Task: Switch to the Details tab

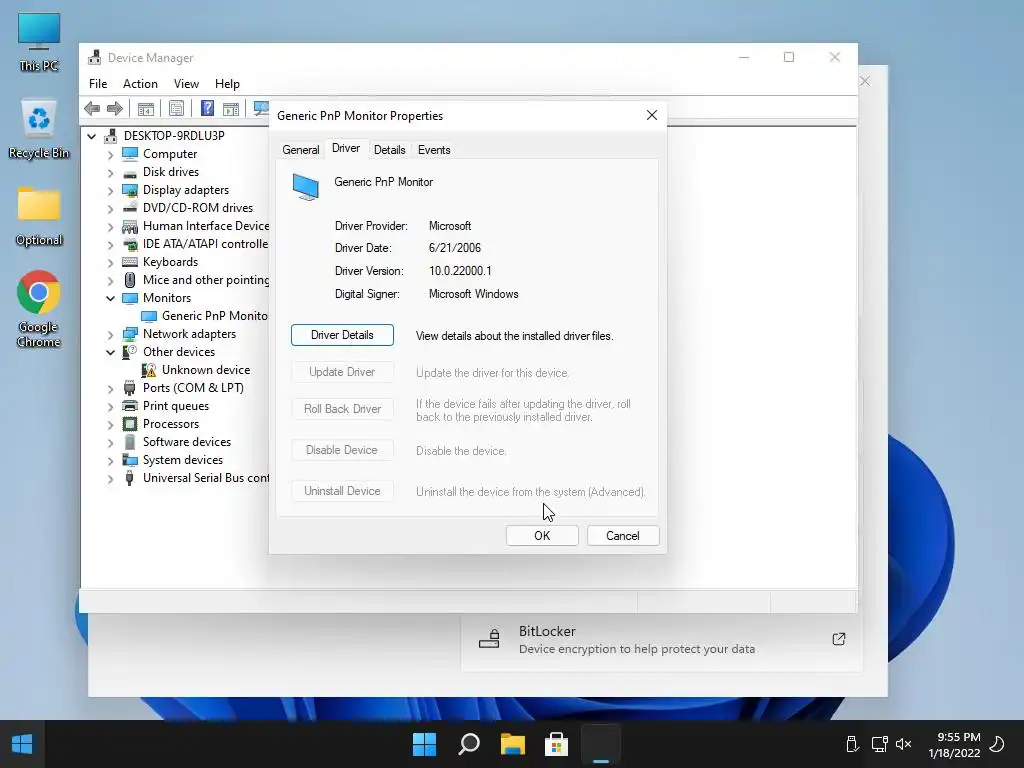Action: pos(389,150)
